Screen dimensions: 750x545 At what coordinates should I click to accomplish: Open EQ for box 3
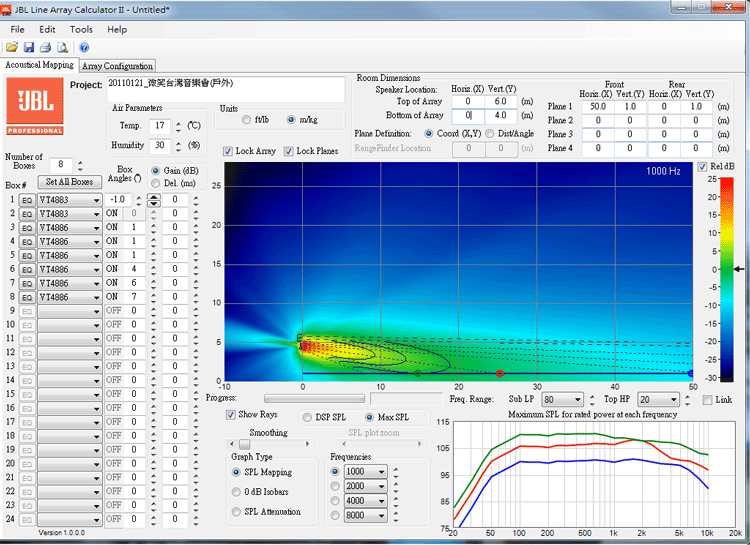[27, 228]
